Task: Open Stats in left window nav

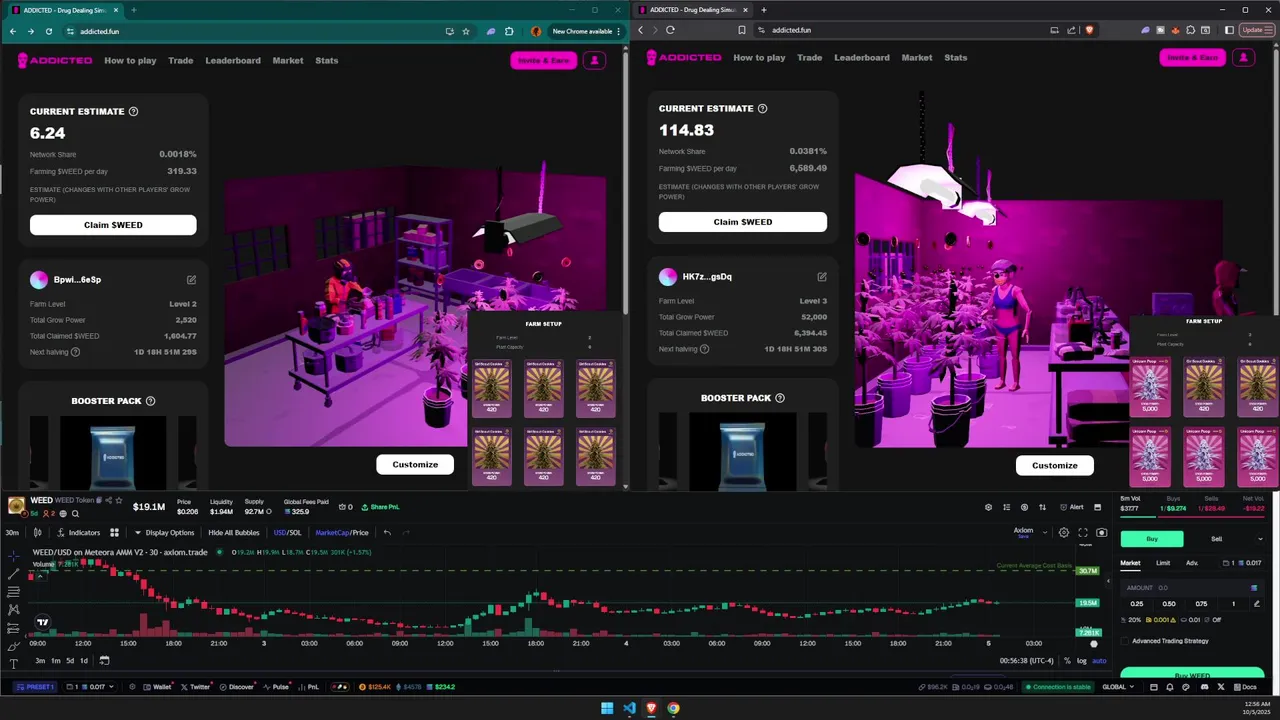Action: click(327, 60)
